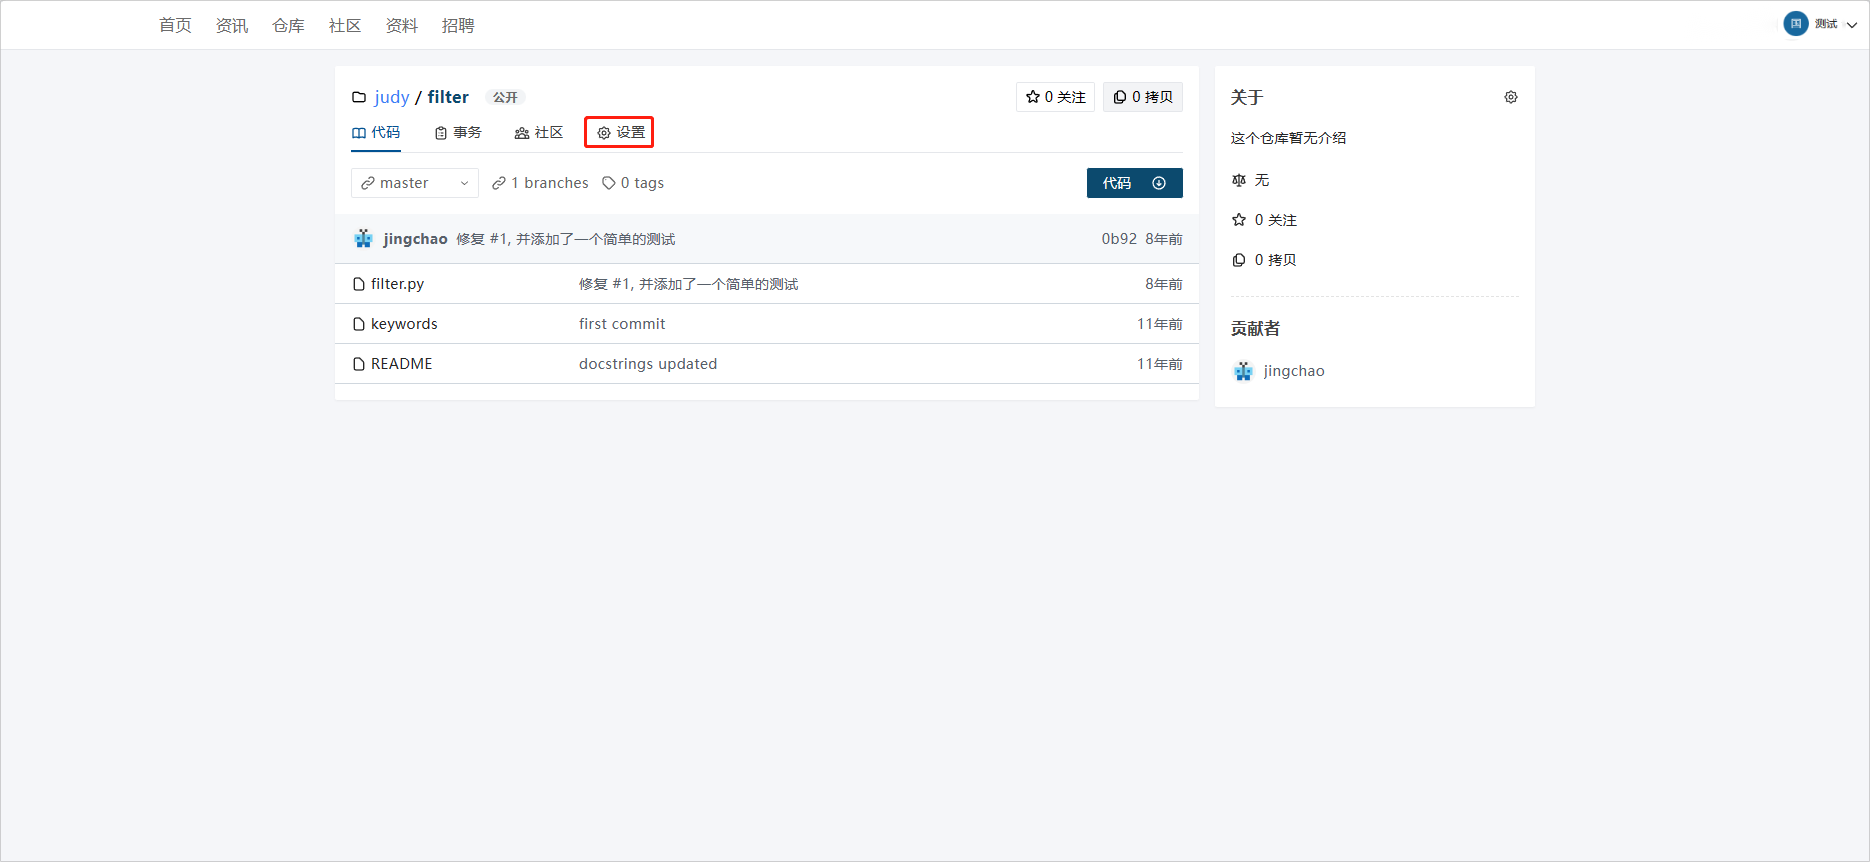Screen dimensions: 1870x862
Task: Star the repo with 0 关注 button
Action: click(x=1055, y=97)
